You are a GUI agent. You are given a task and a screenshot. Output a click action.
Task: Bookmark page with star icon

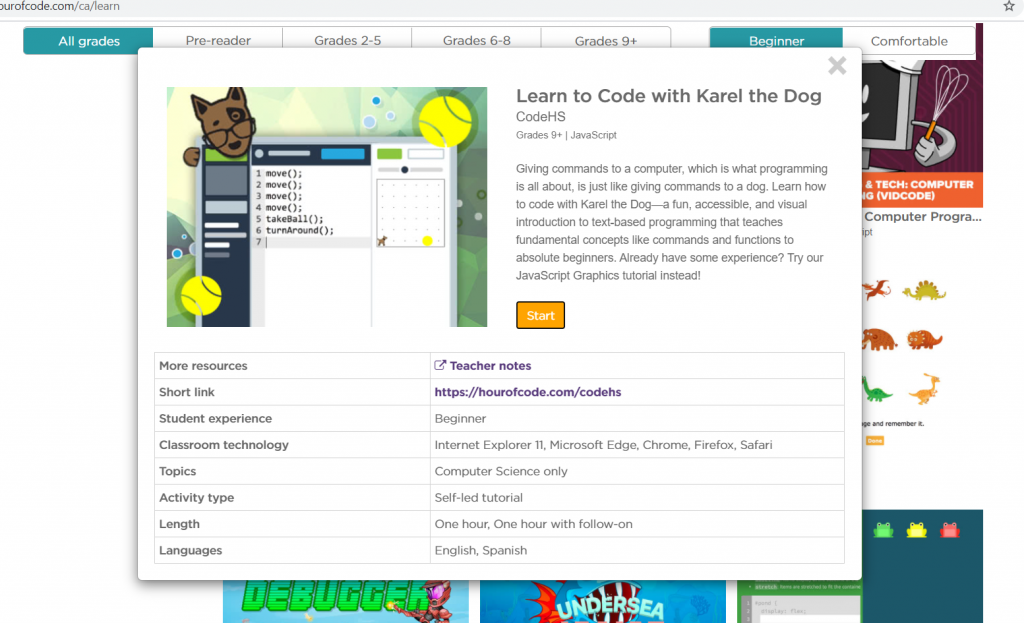[x=1009, y=6]
